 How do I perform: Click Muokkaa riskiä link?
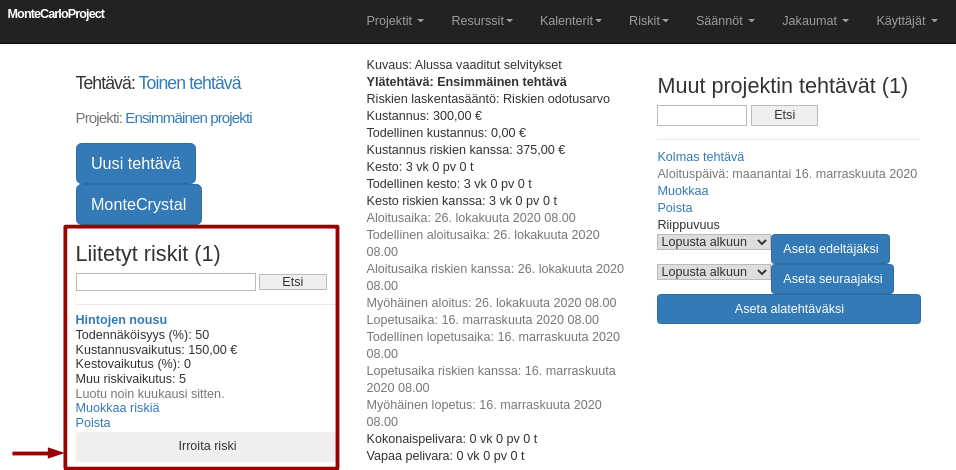point(117,407)
